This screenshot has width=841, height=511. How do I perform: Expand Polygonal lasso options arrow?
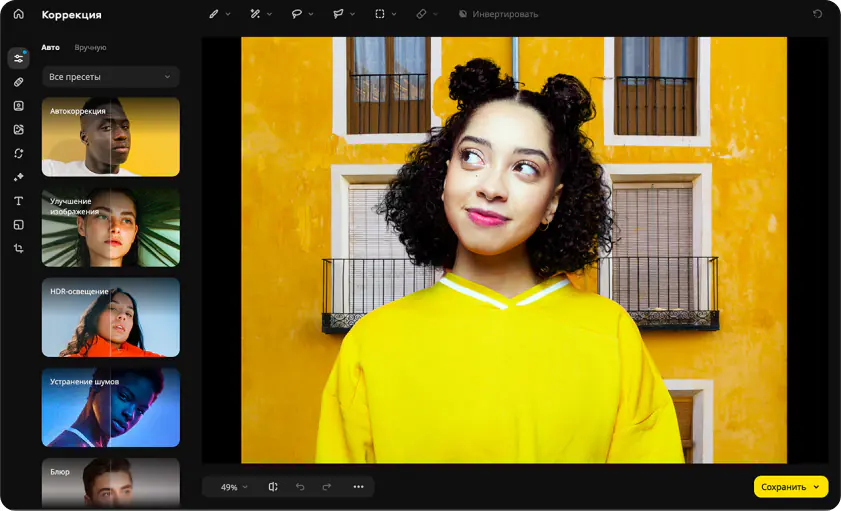point(352,14)
